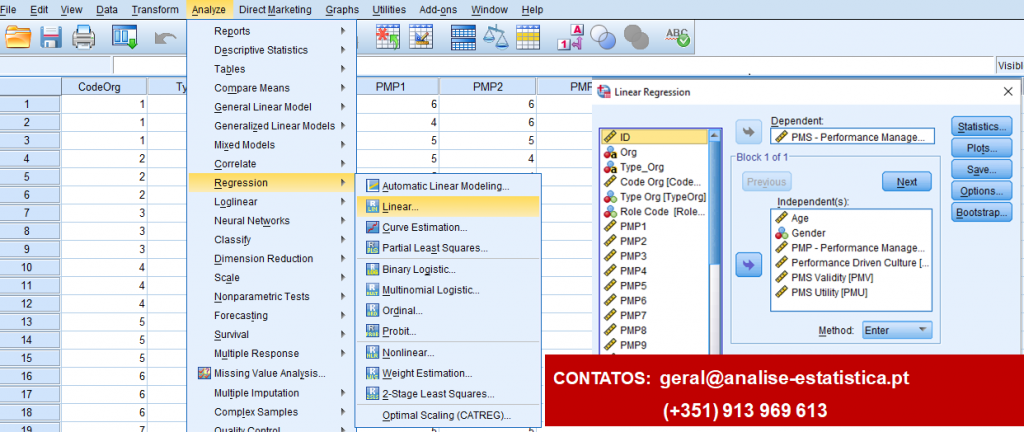1024x432 pixels.
Task: Choose Ordinal... regression entry
Action: point(448,311)
